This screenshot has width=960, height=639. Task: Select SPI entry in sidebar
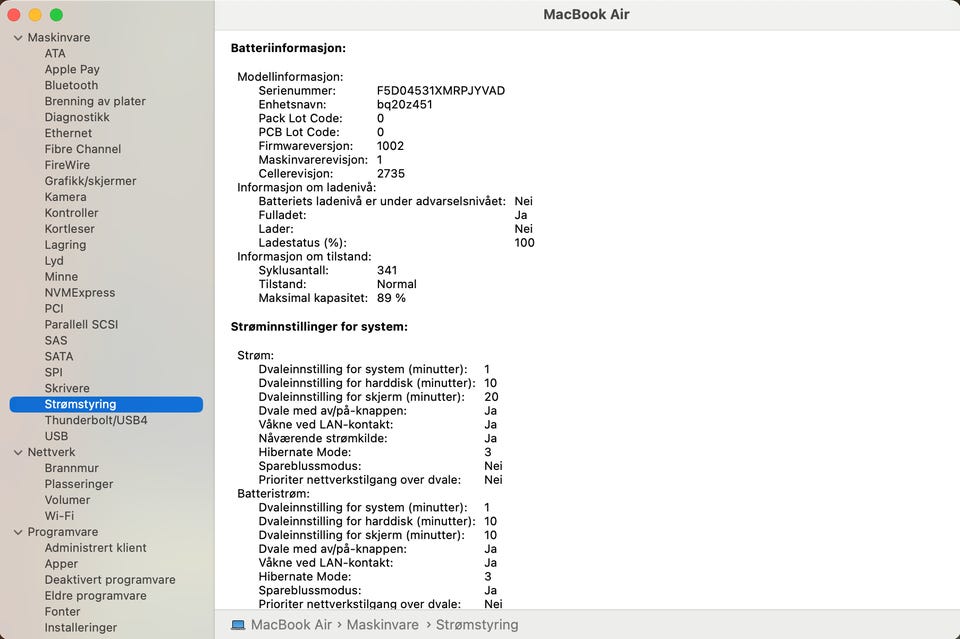53,372
